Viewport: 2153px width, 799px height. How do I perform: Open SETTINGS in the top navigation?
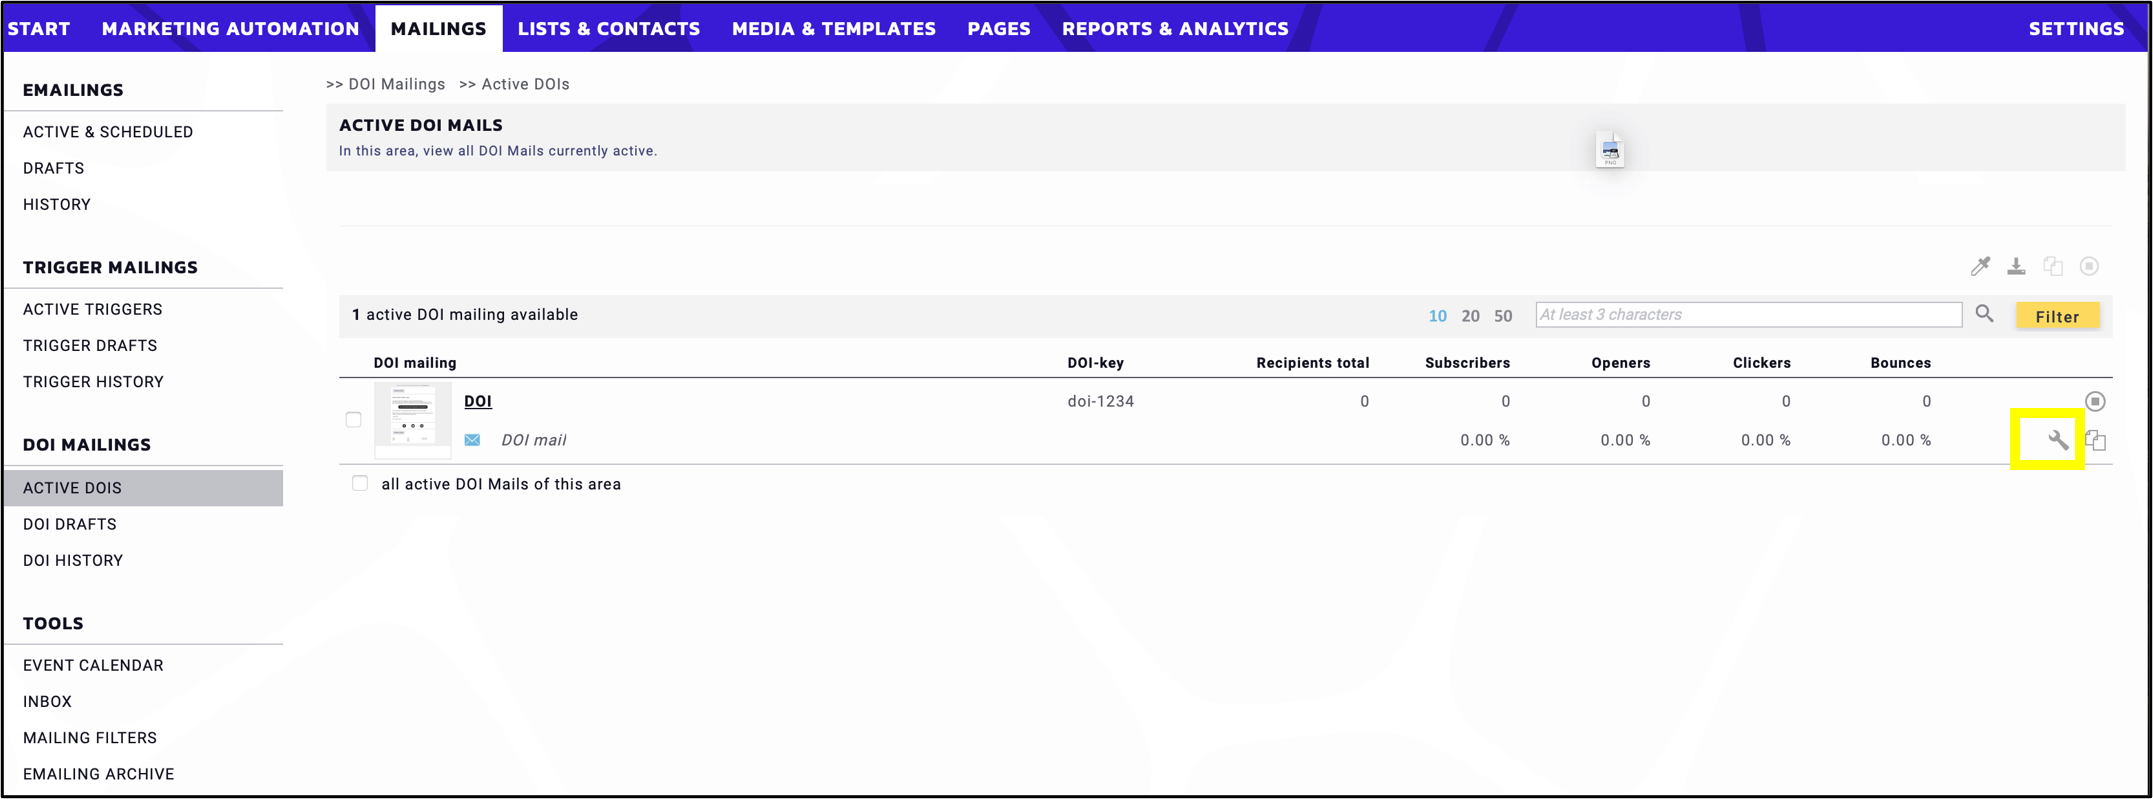[2076, 29]
